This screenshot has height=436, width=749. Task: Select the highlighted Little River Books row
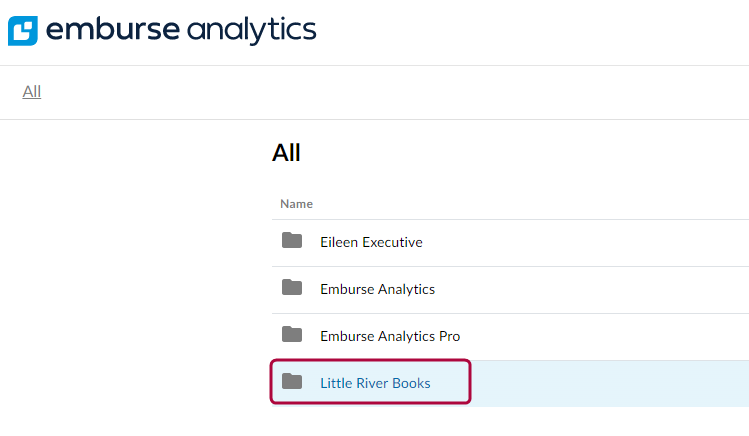point(510,384)
